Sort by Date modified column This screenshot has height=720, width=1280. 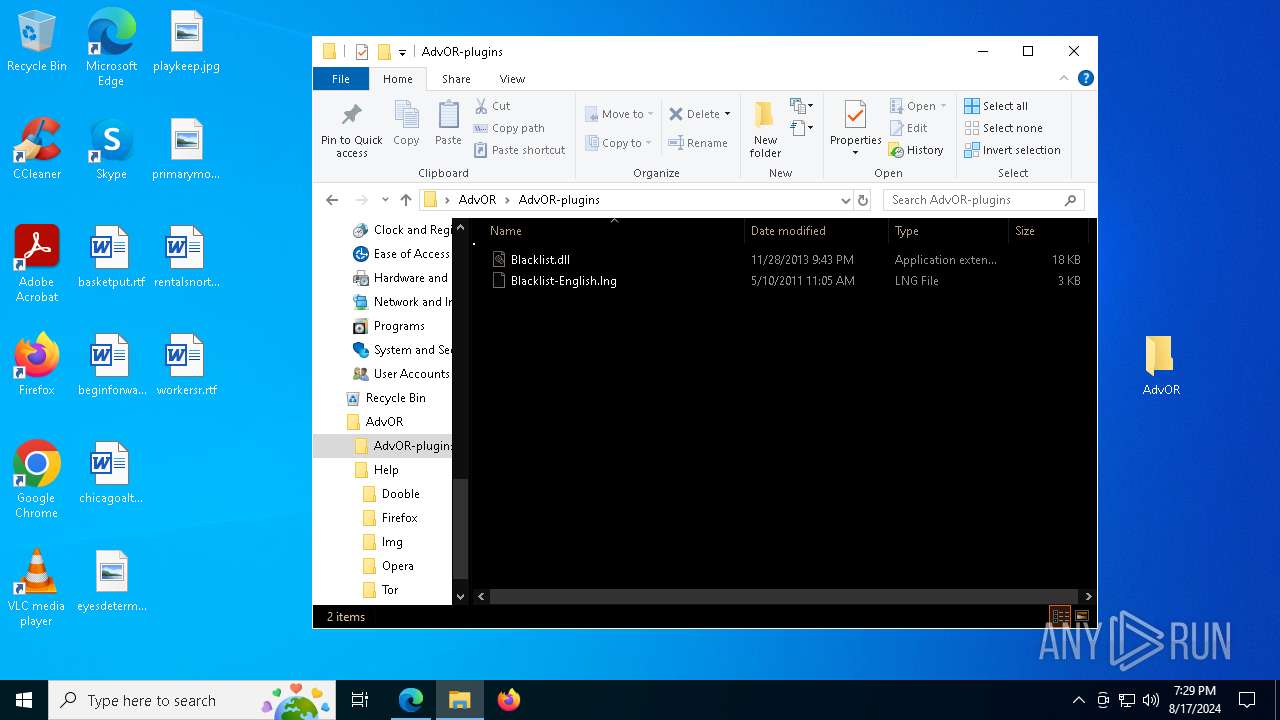point(816,231)
